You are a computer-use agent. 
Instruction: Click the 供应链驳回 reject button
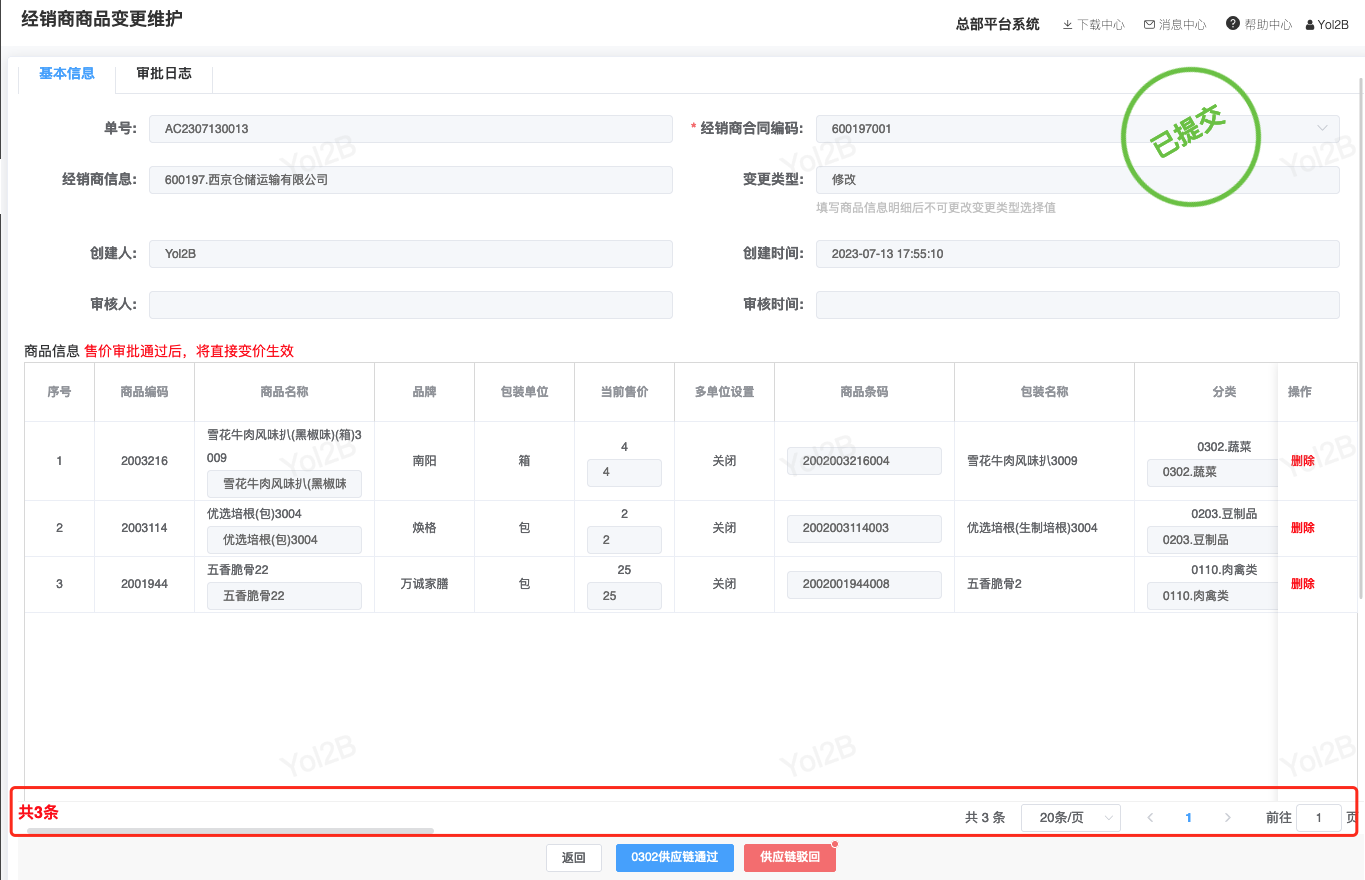(x=789, y=857)
